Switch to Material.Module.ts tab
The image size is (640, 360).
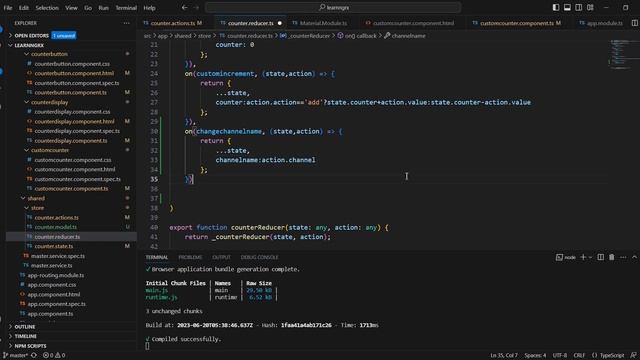(323, 23)
